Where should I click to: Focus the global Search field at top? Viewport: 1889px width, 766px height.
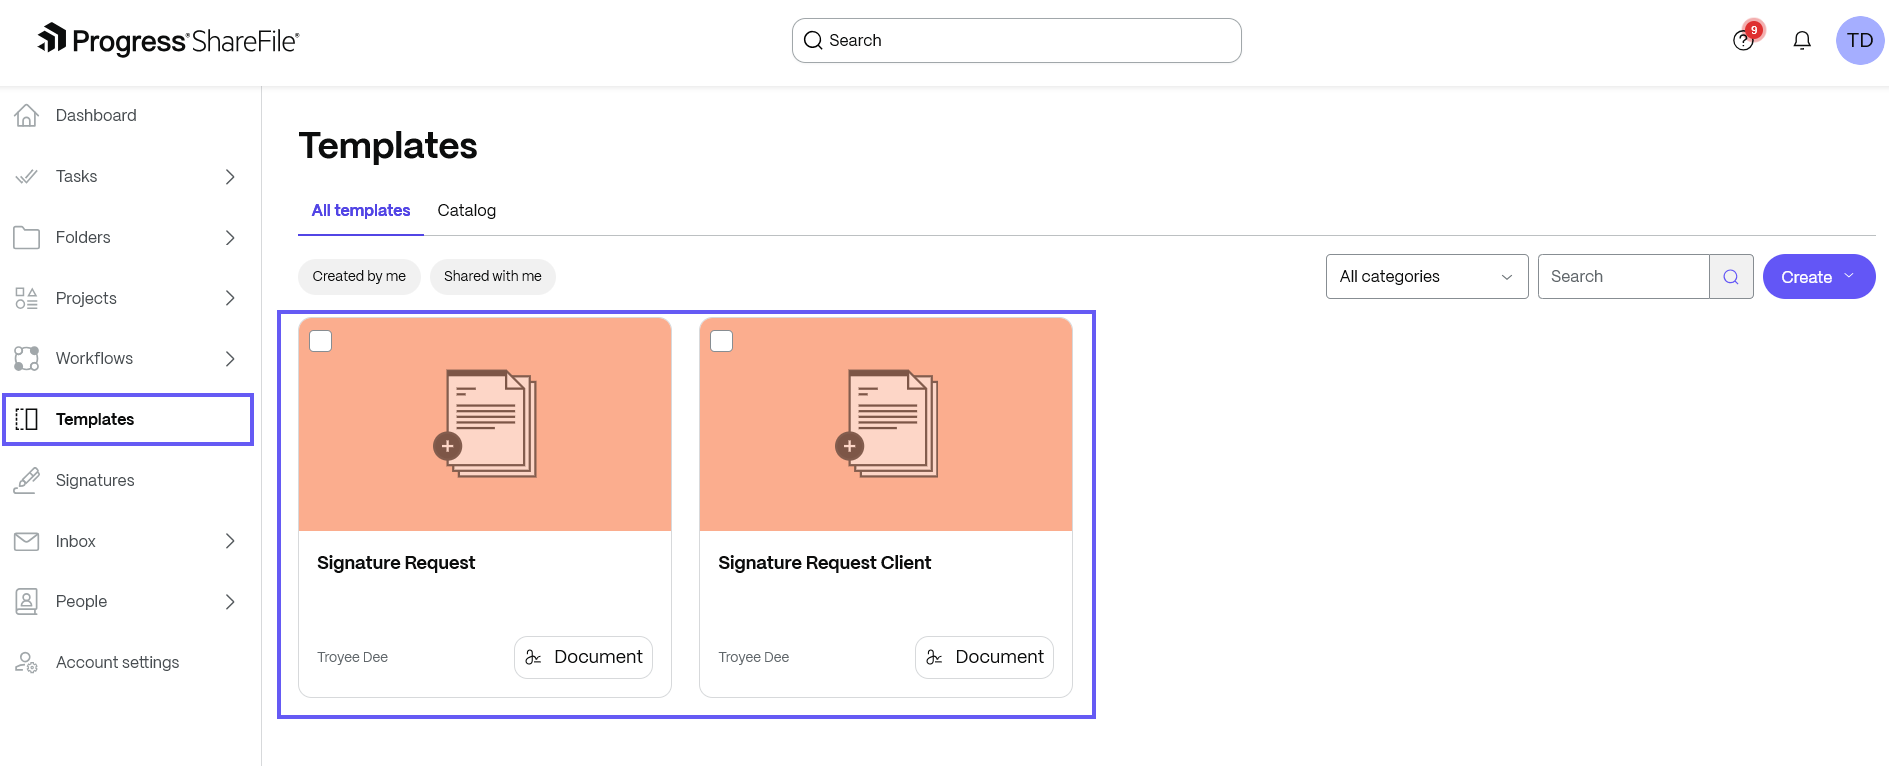click(1017, 40)
